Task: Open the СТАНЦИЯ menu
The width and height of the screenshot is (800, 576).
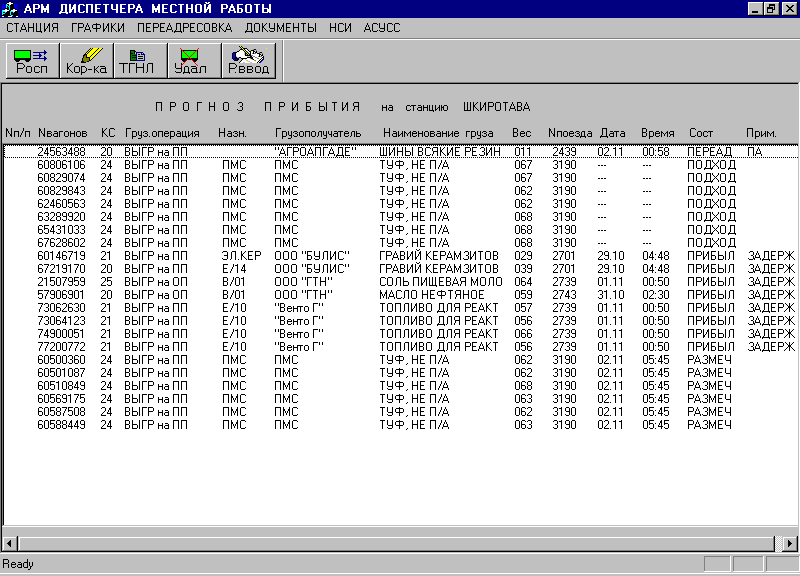Action: pos(32,28)
